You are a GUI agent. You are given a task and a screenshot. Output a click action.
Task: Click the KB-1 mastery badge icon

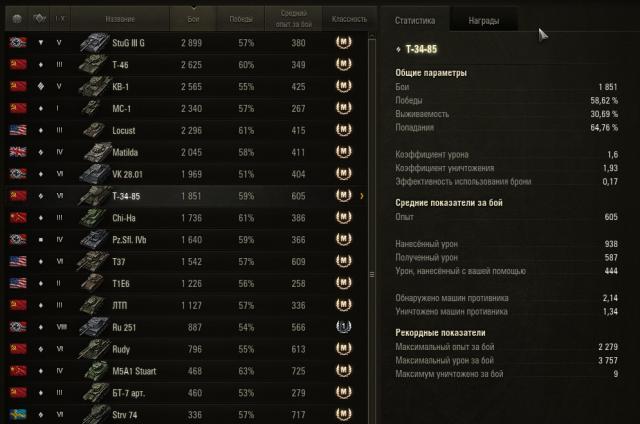(343, 87)
